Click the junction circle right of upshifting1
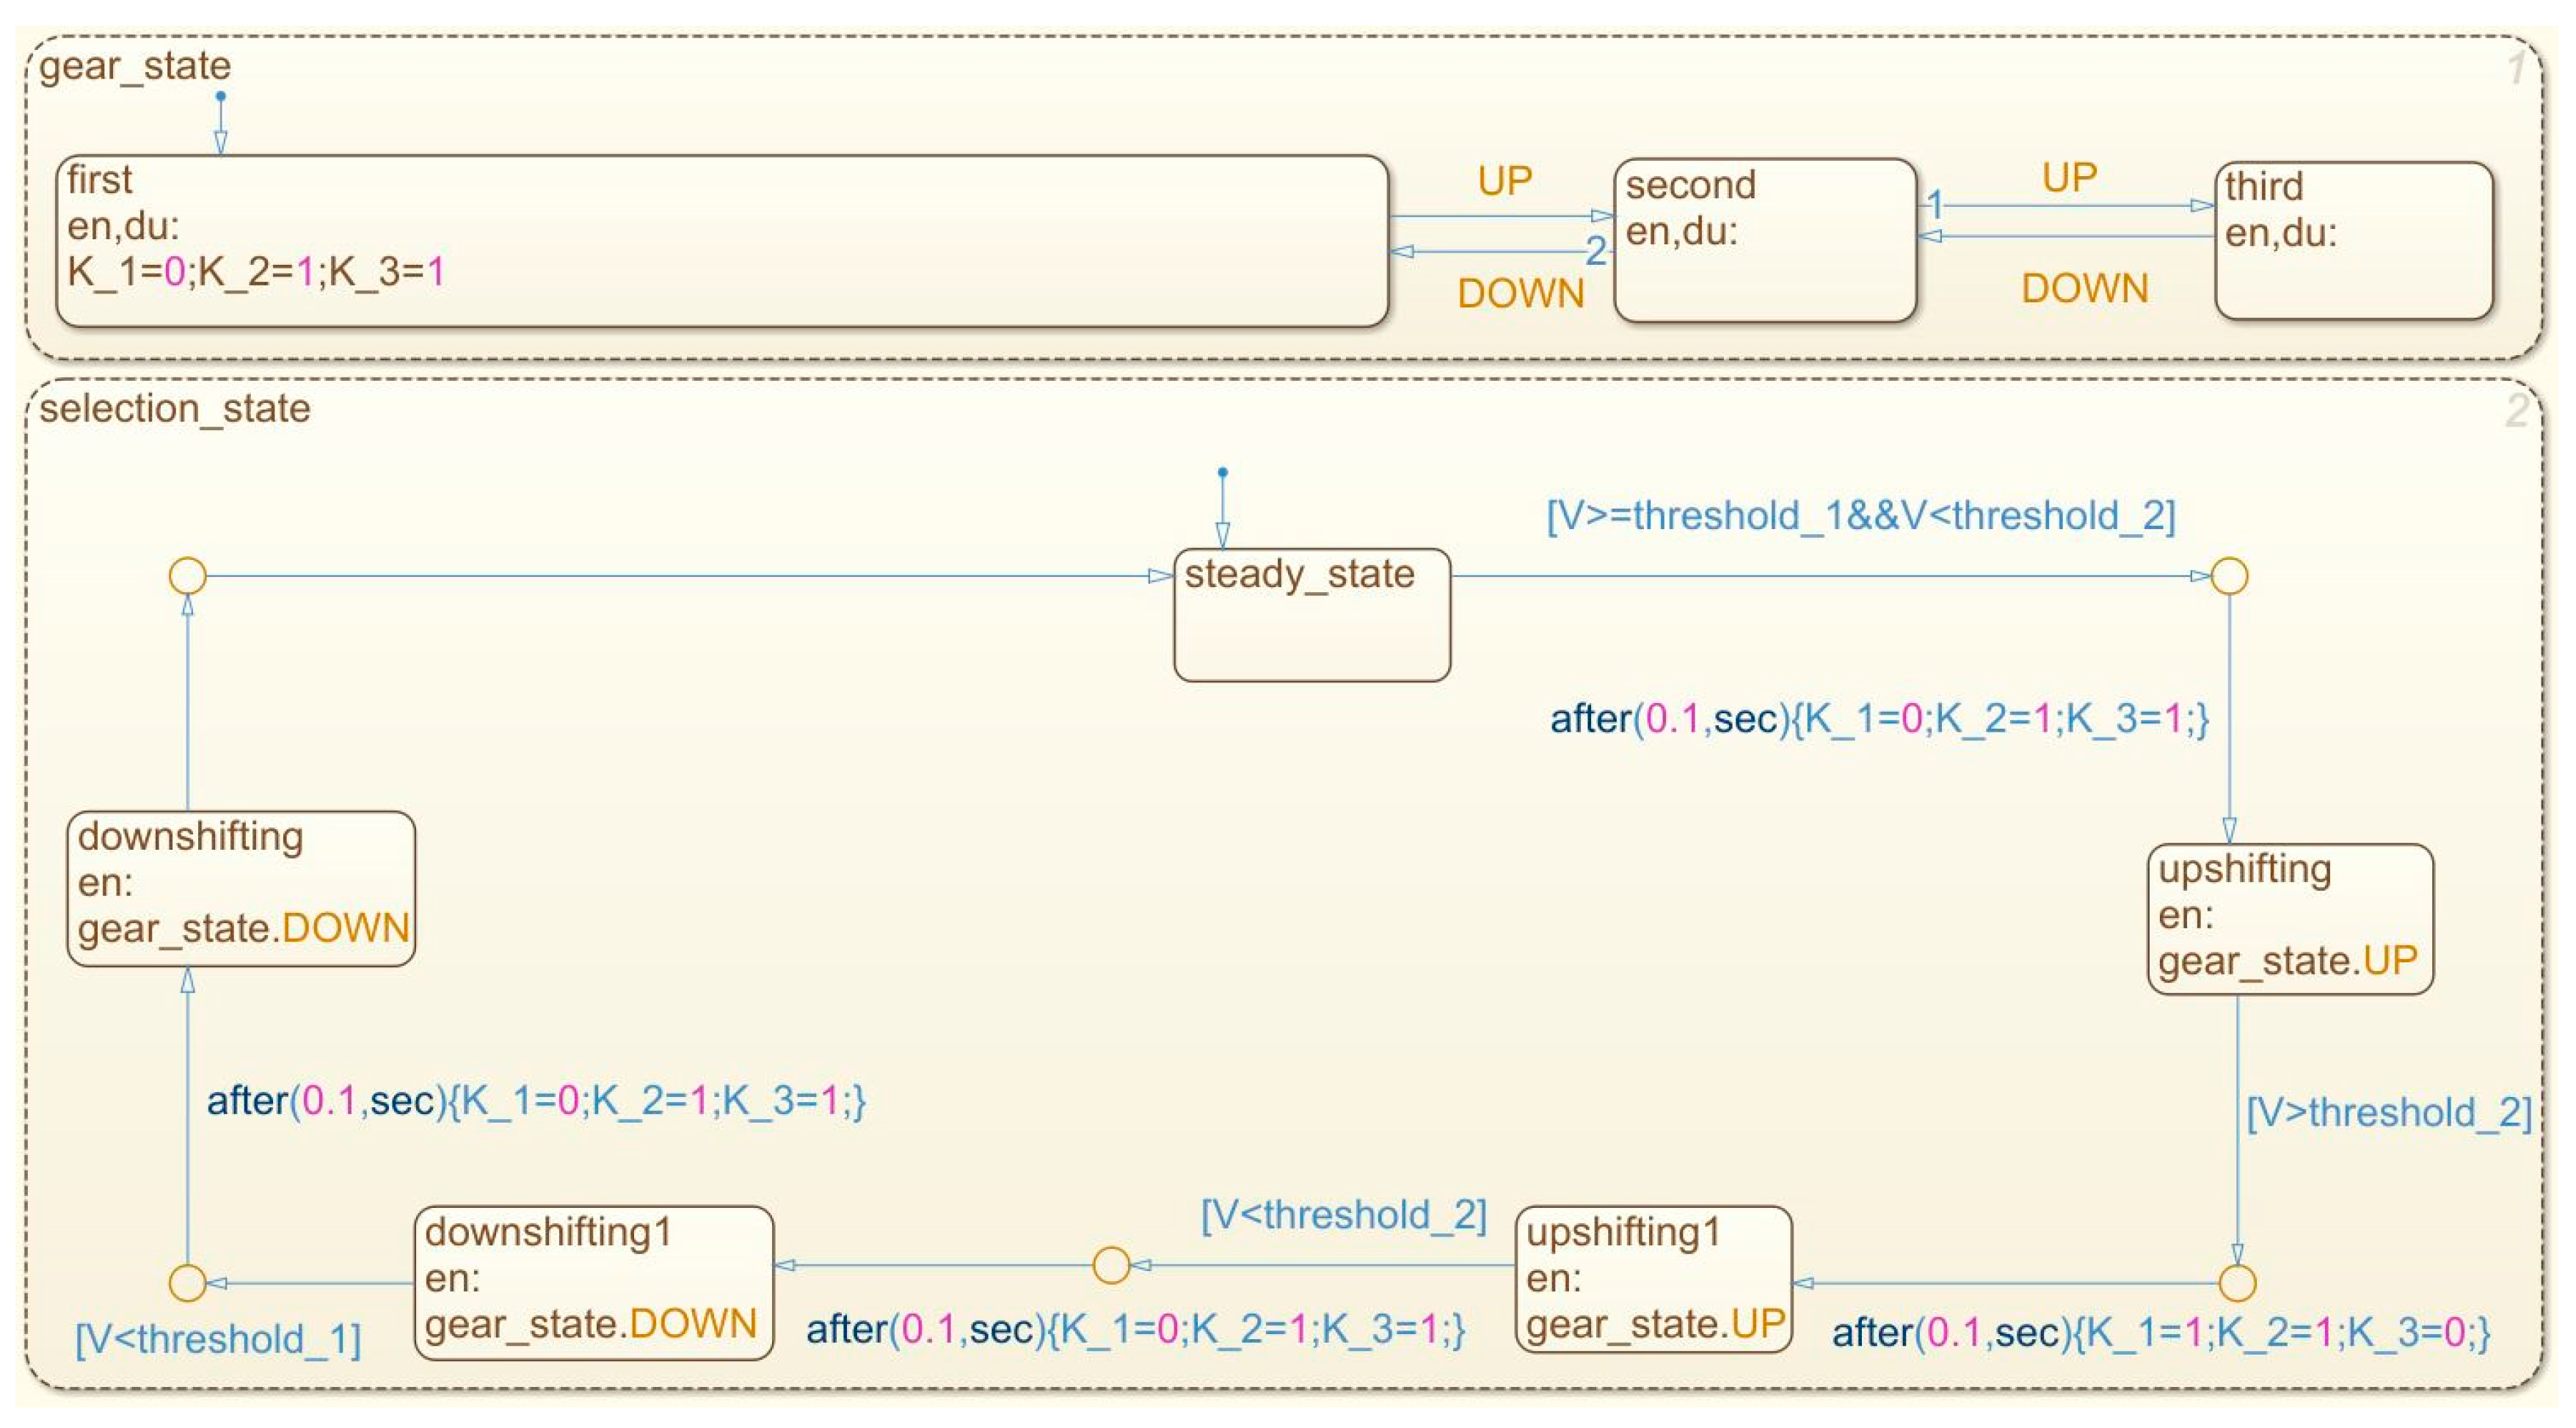The width and height of the screenshot is (2576, 1428). pyautogui.click(x=2237, y=1282)
